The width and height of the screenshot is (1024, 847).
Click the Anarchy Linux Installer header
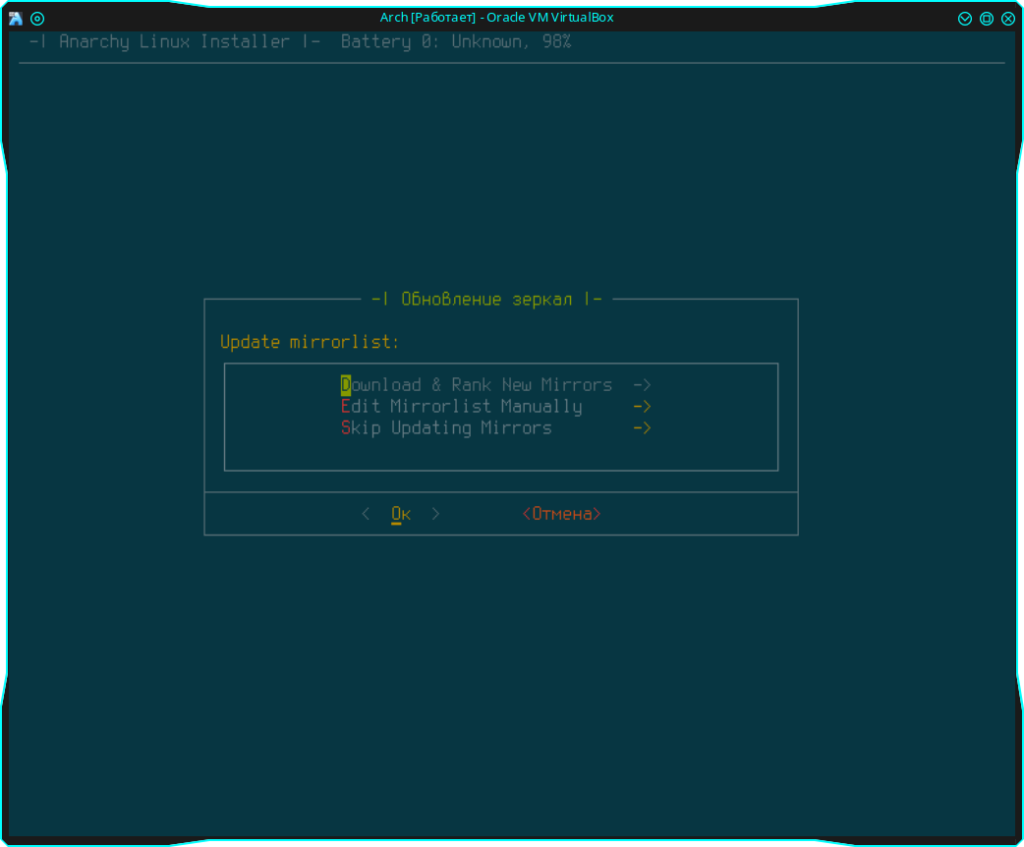[x=174, y=42]
